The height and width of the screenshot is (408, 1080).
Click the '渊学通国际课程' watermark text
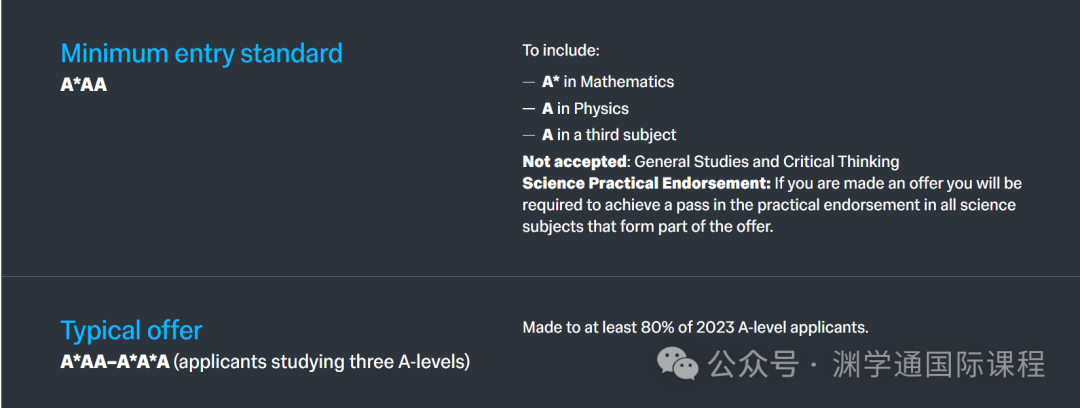(x=938, y=364)
